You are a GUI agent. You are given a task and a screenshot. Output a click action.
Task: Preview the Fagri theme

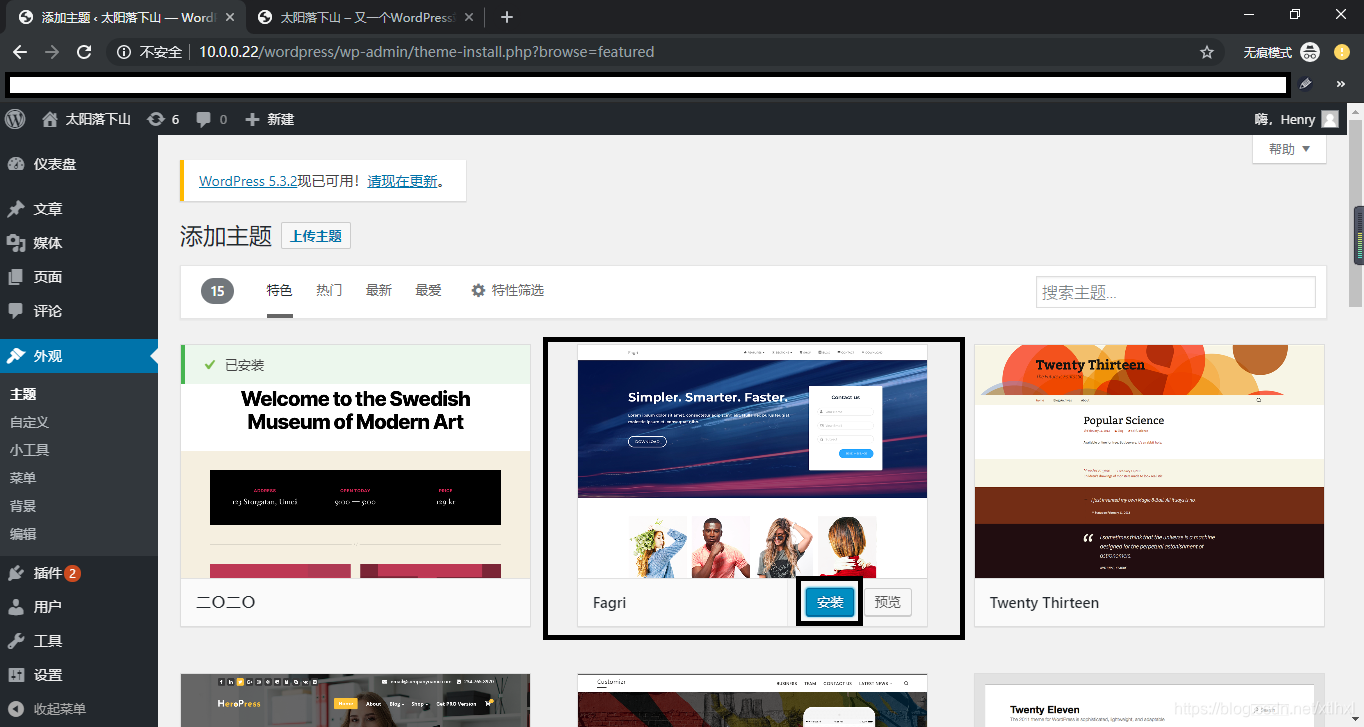coord(887,602)
